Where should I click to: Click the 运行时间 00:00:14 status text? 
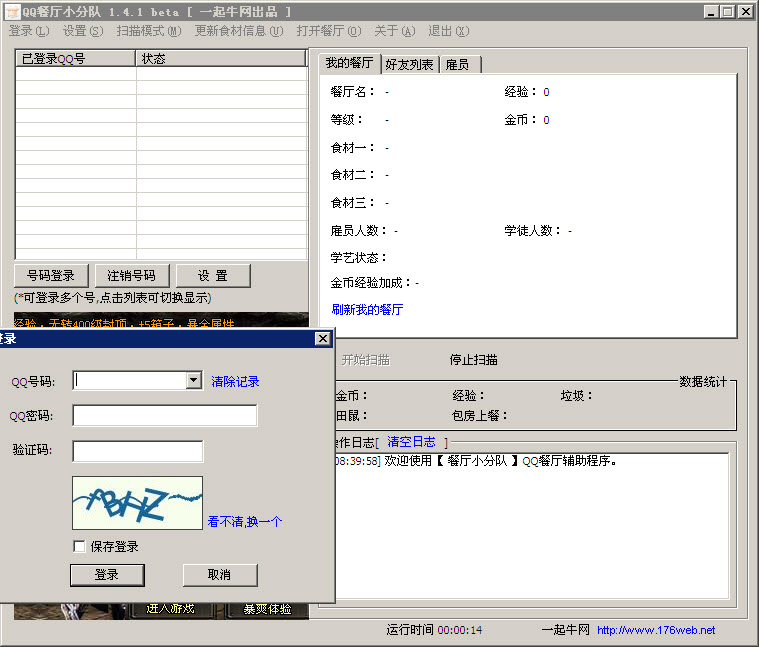coord(434,630)
